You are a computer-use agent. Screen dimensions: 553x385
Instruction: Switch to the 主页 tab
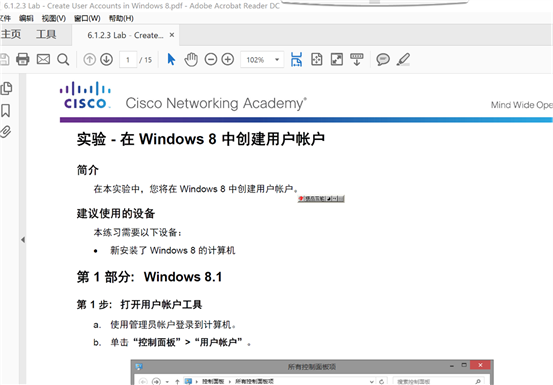[11, 34]
